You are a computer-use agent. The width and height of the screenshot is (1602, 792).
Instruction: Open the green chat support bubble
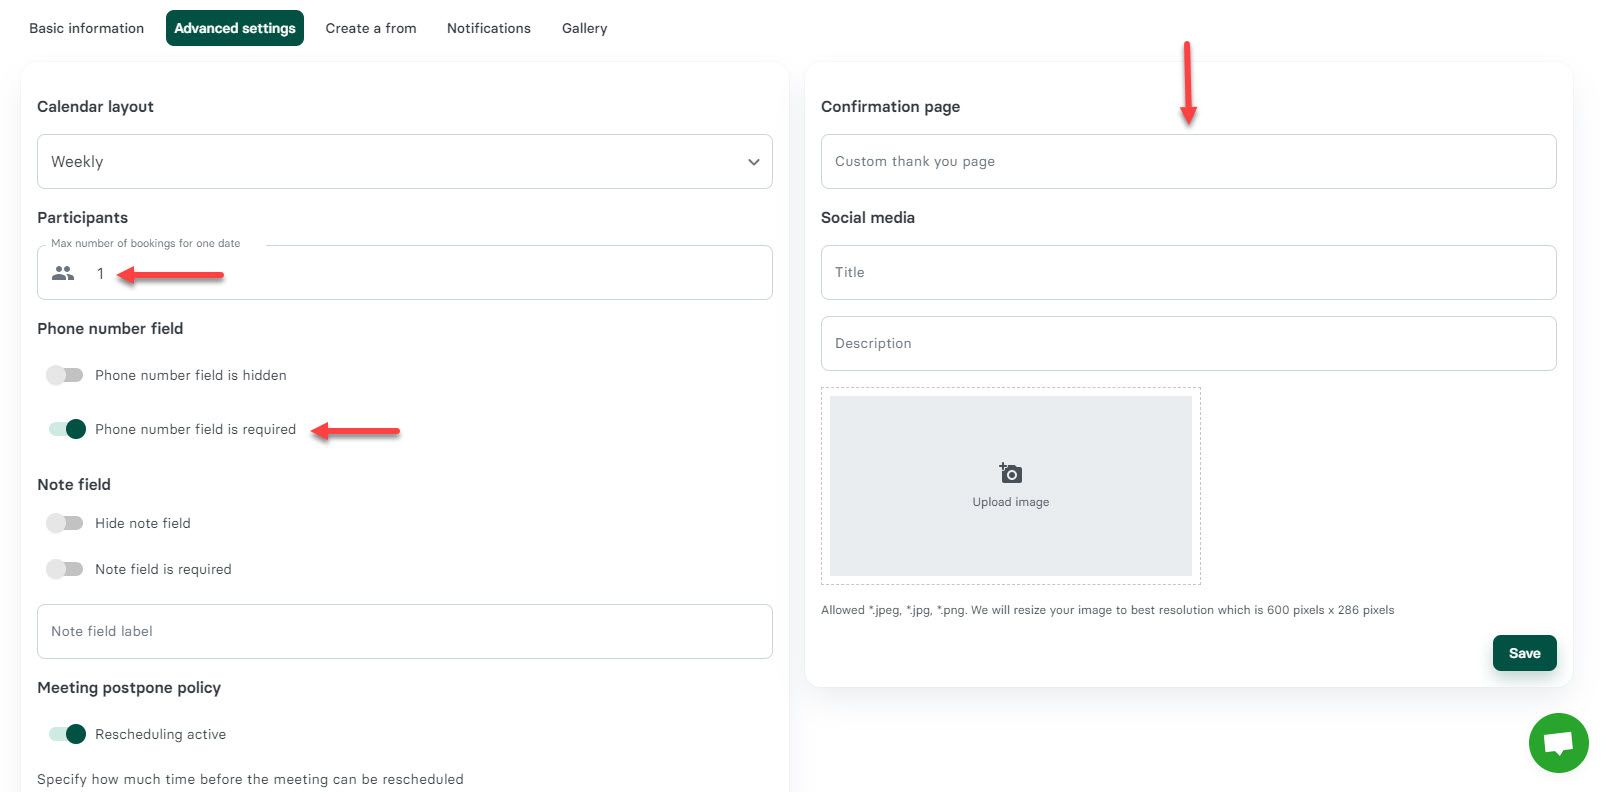(1558, 743)
